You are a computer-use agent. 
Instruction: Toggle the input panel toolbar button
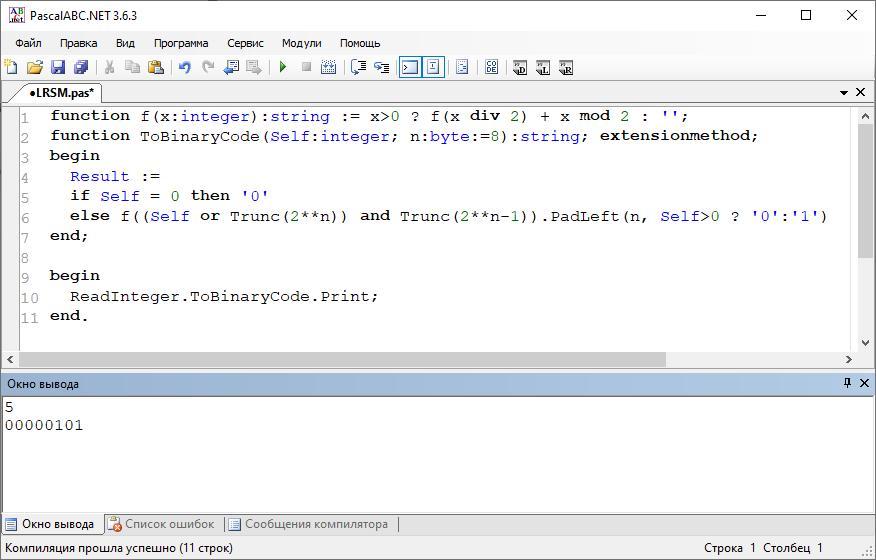click(433, 67)
